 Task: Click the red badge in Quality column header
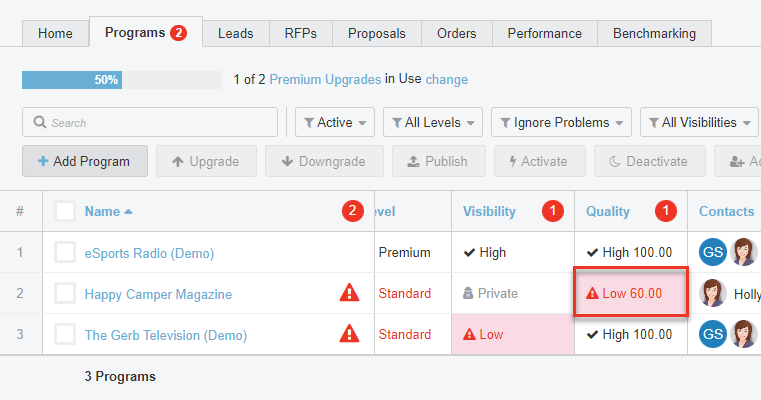(x=665, y=211)
